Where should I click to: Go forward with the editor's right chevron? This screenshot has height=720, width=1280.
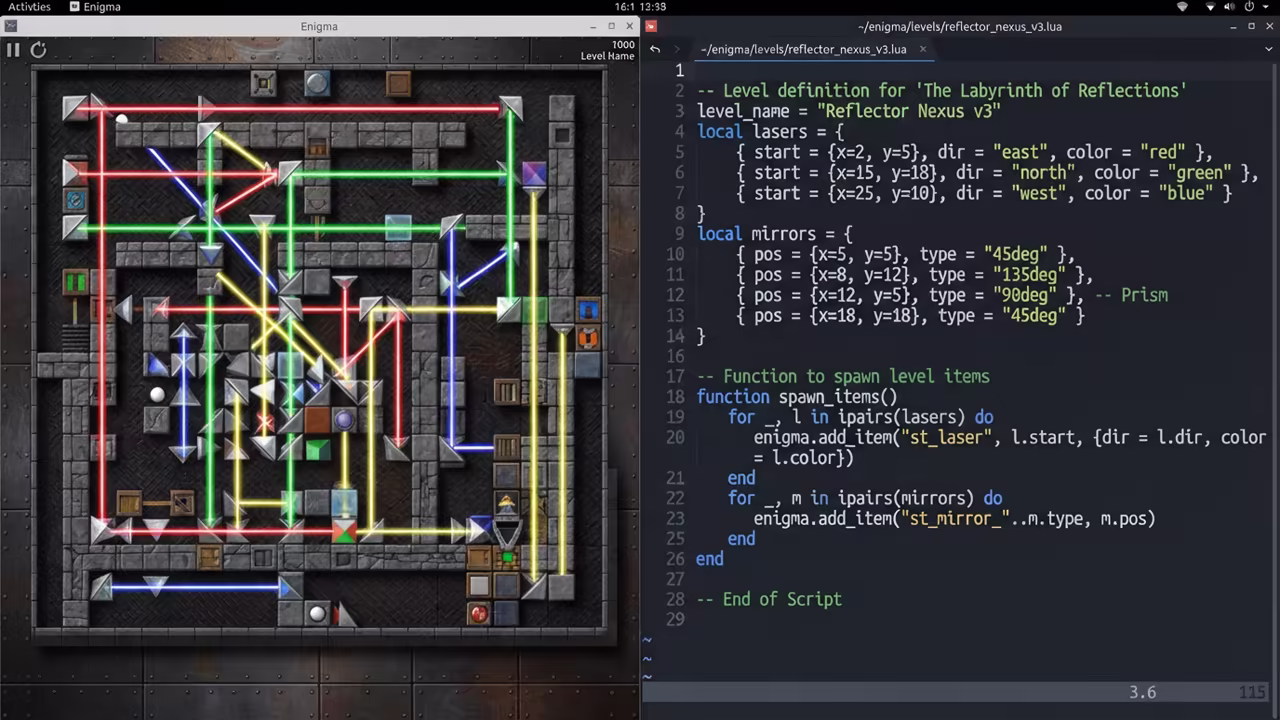(678, 49)
